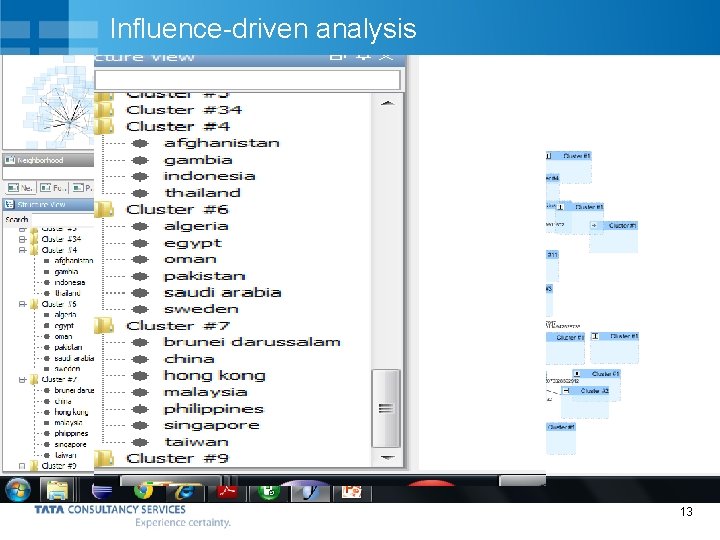The image size is (720, 540).
Task: Click the Neighborhood panel header icon
Action: 10,160
